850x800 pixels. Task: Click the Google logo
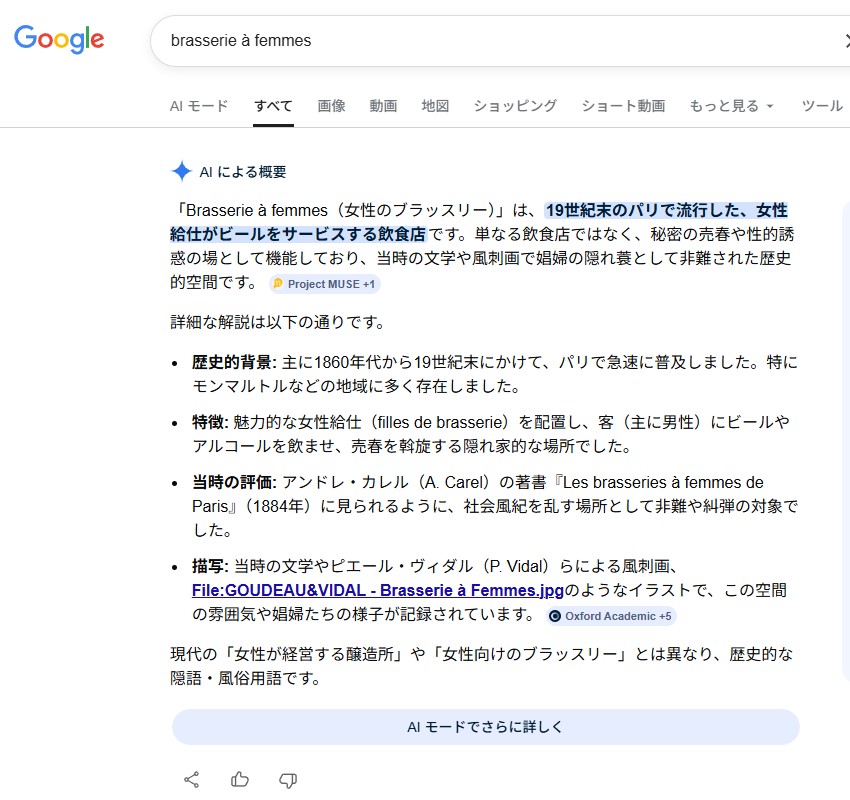59,39
